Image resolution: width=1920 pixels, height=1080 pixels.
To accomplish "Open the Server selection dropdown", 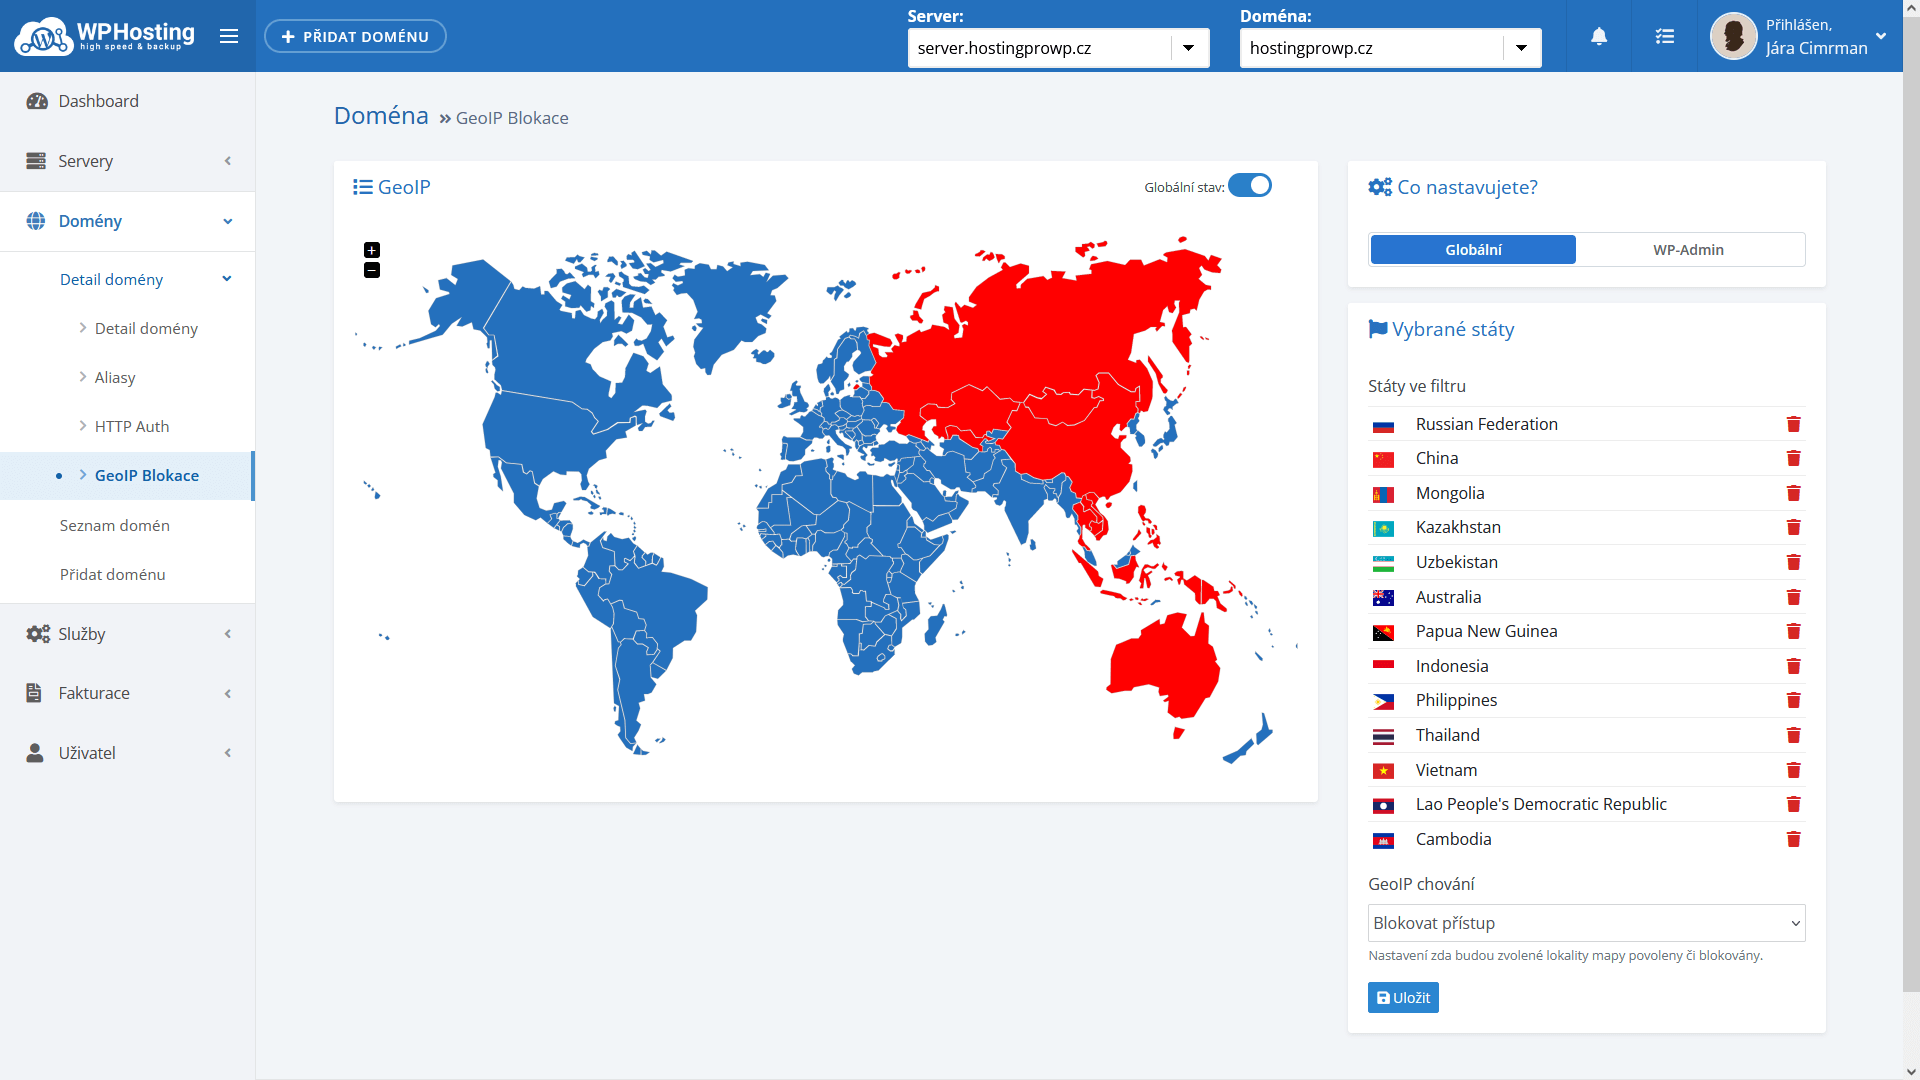I will [x=1188, y=48].
